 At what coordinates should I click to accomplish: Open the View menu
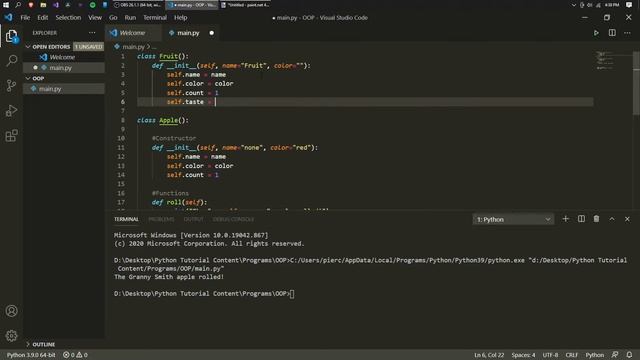(95, 18)
